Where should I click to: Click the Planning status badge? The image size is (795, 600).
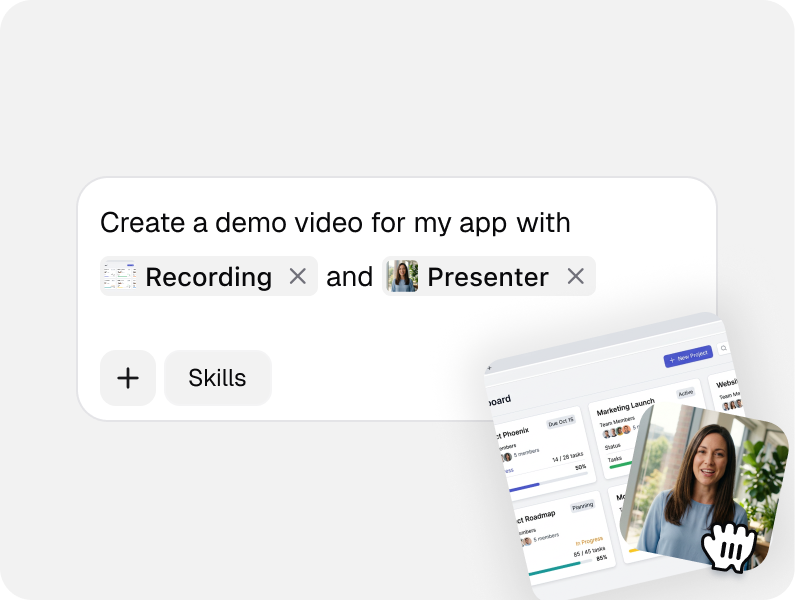tap(582, 506)
